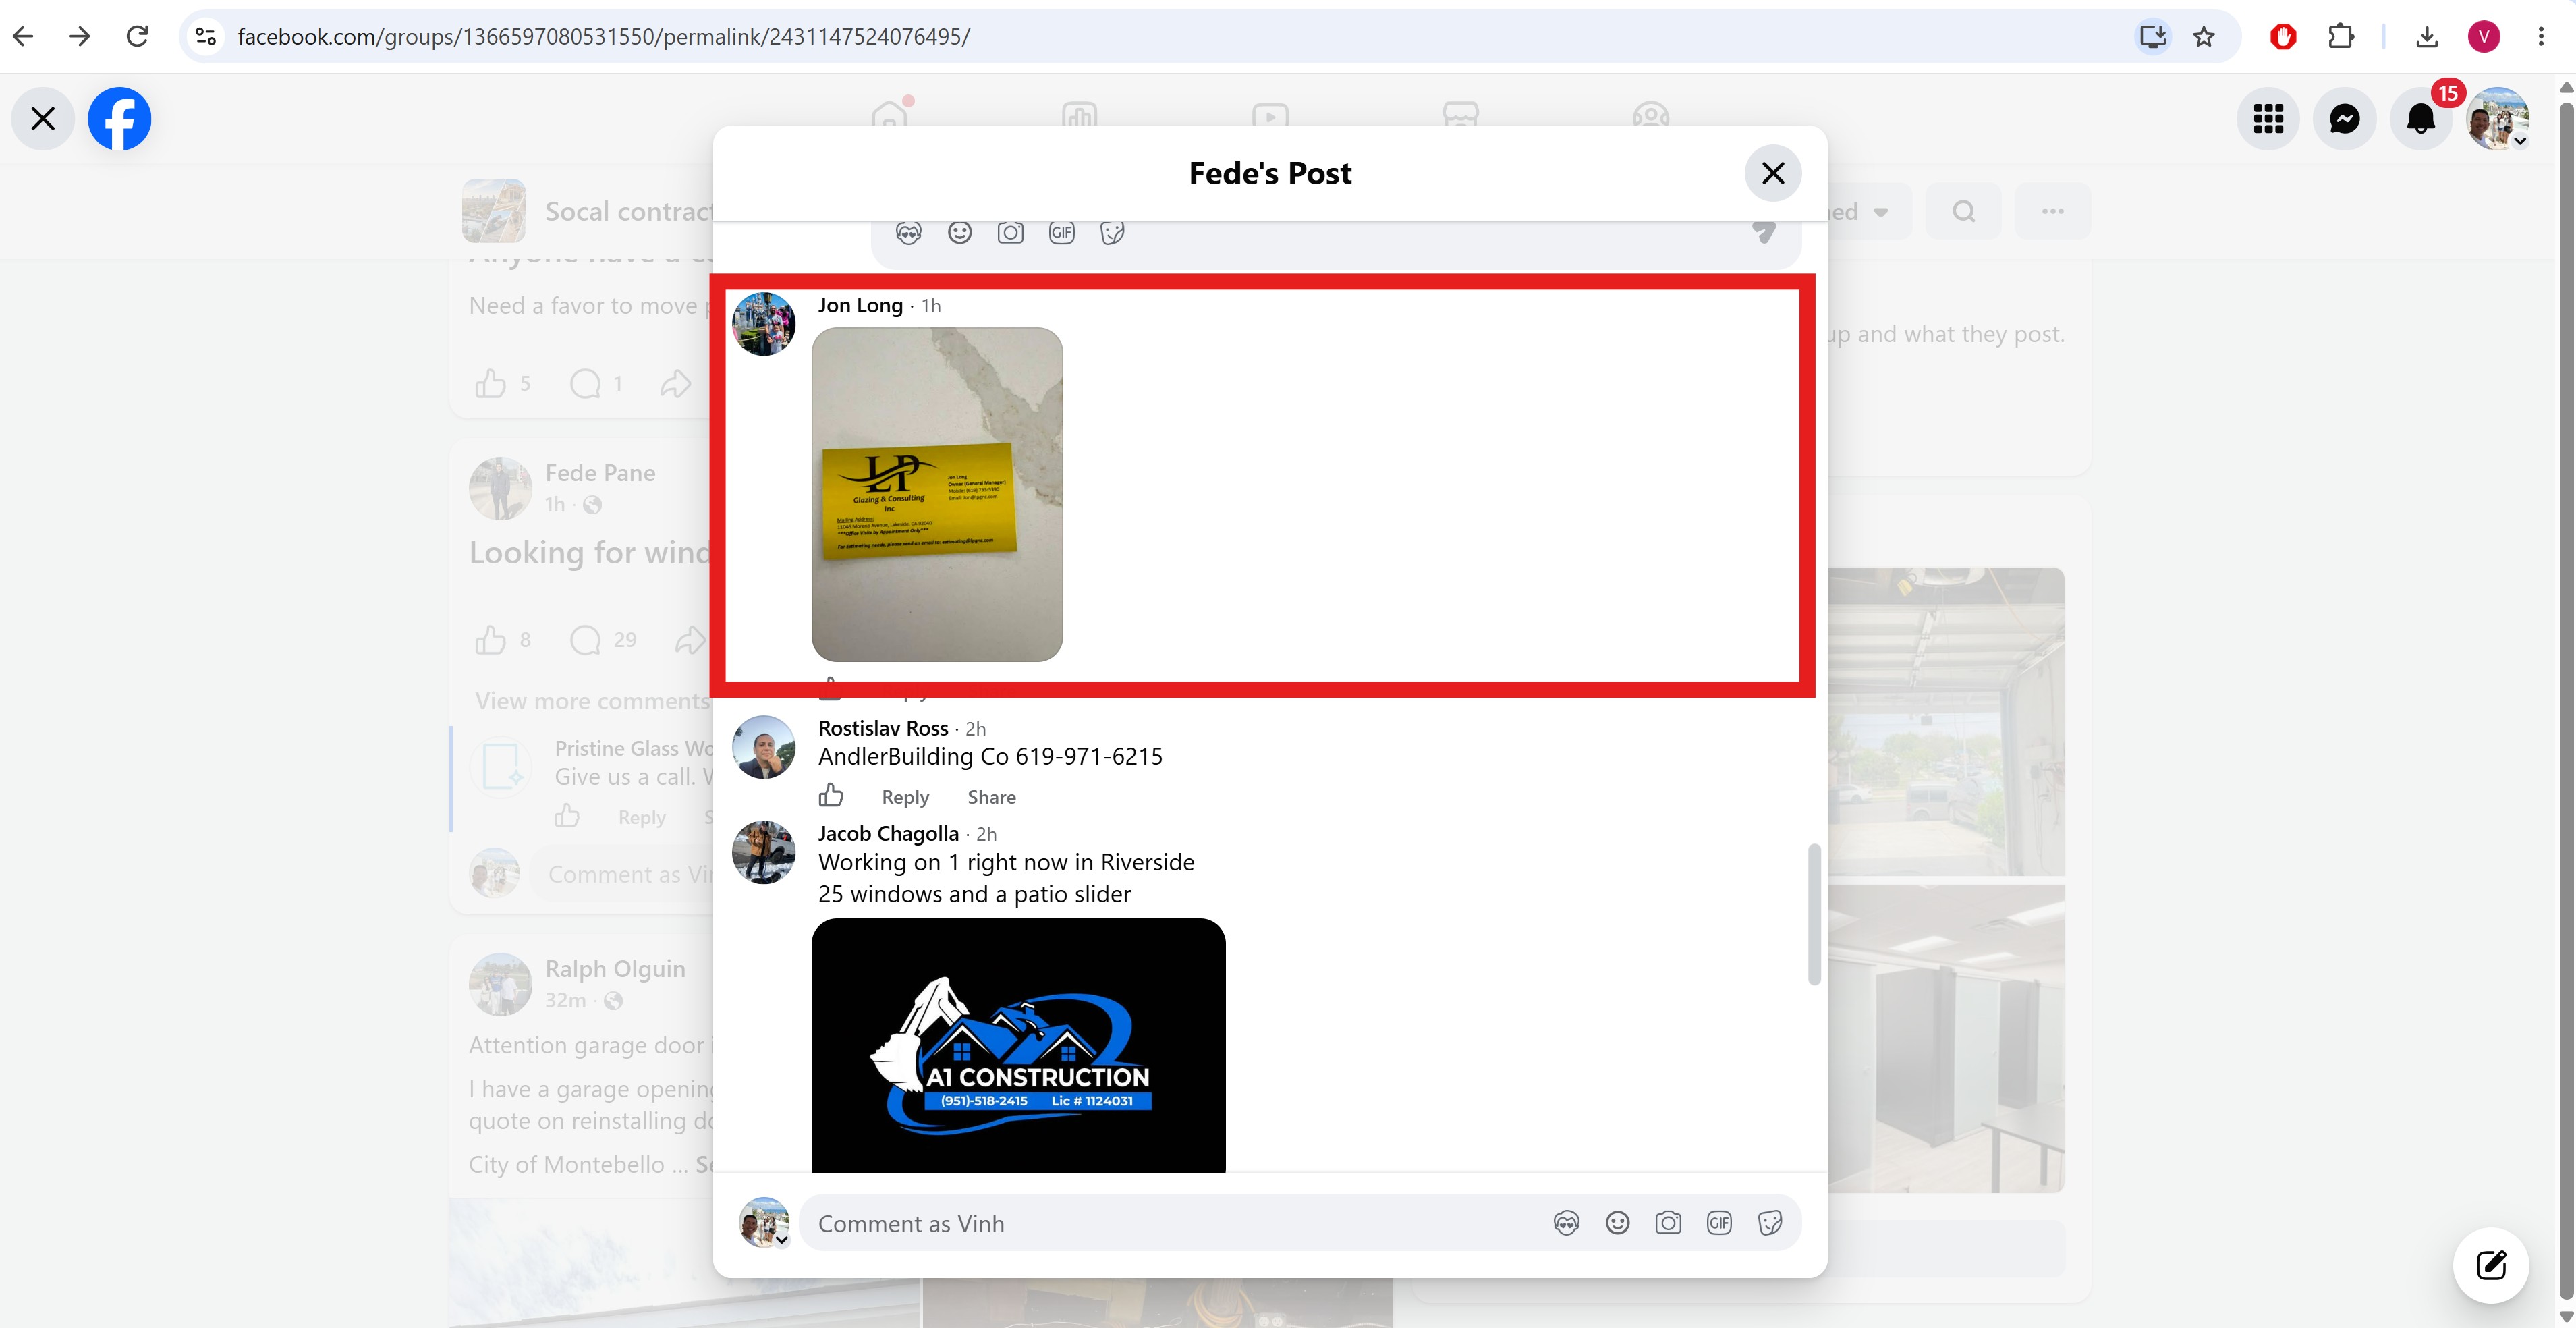Click View more comments in background post
The width and height of the screenshot is (2576, 1328).
pyautogui.click(x=592, y=701)
